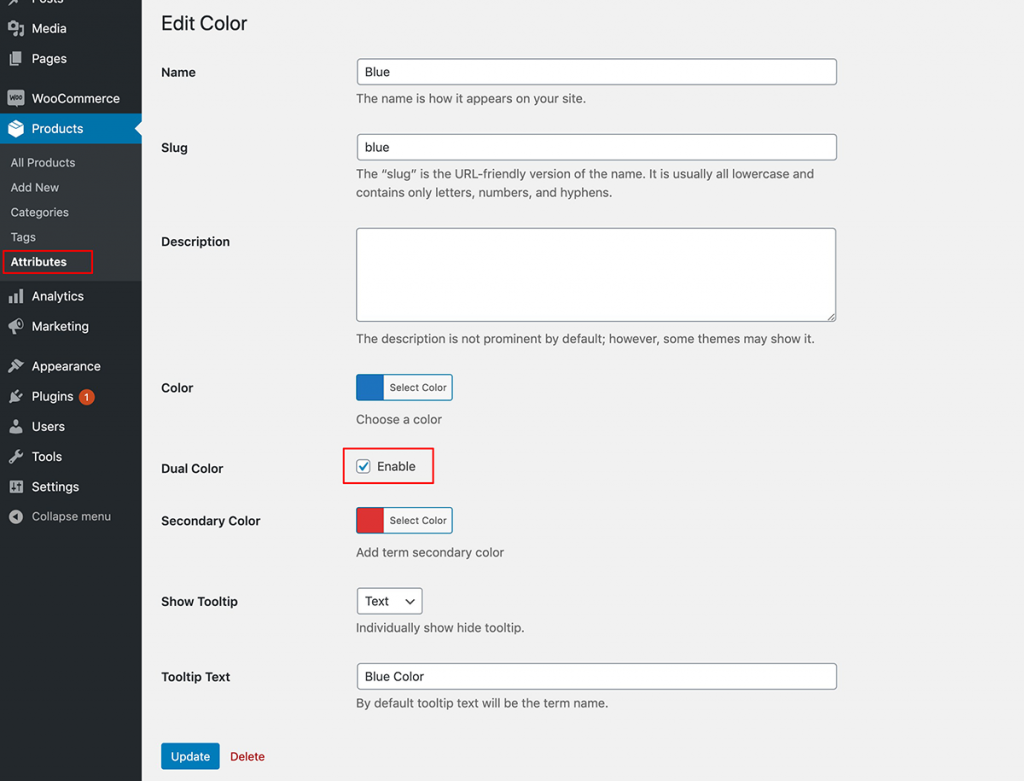Viewport: 1024px width, 781px height.
Task: Click the Tooltip Text input field
Action: (596, 677)
